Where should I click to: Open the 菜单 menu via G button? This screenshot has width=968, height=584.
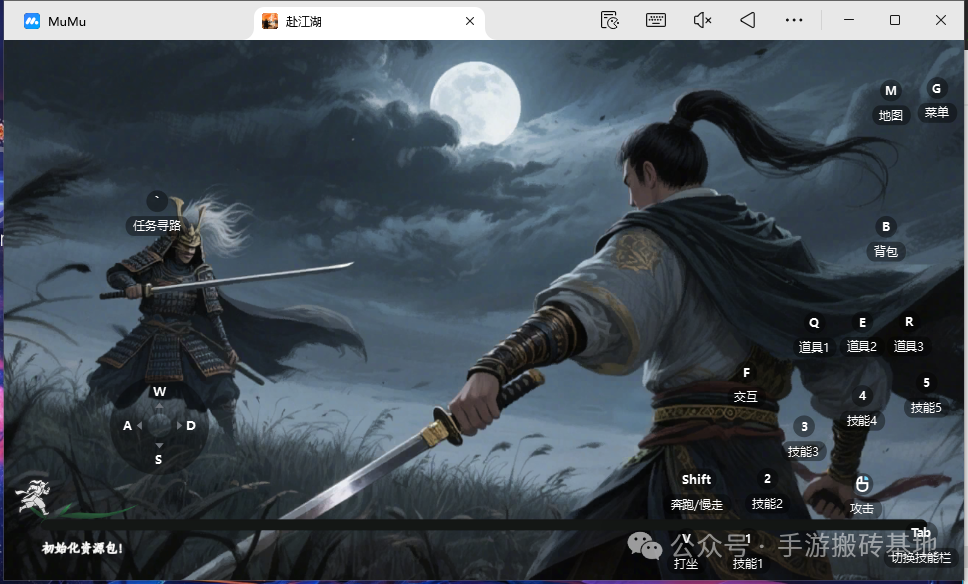pyautogui.click(x=936, y=89)
